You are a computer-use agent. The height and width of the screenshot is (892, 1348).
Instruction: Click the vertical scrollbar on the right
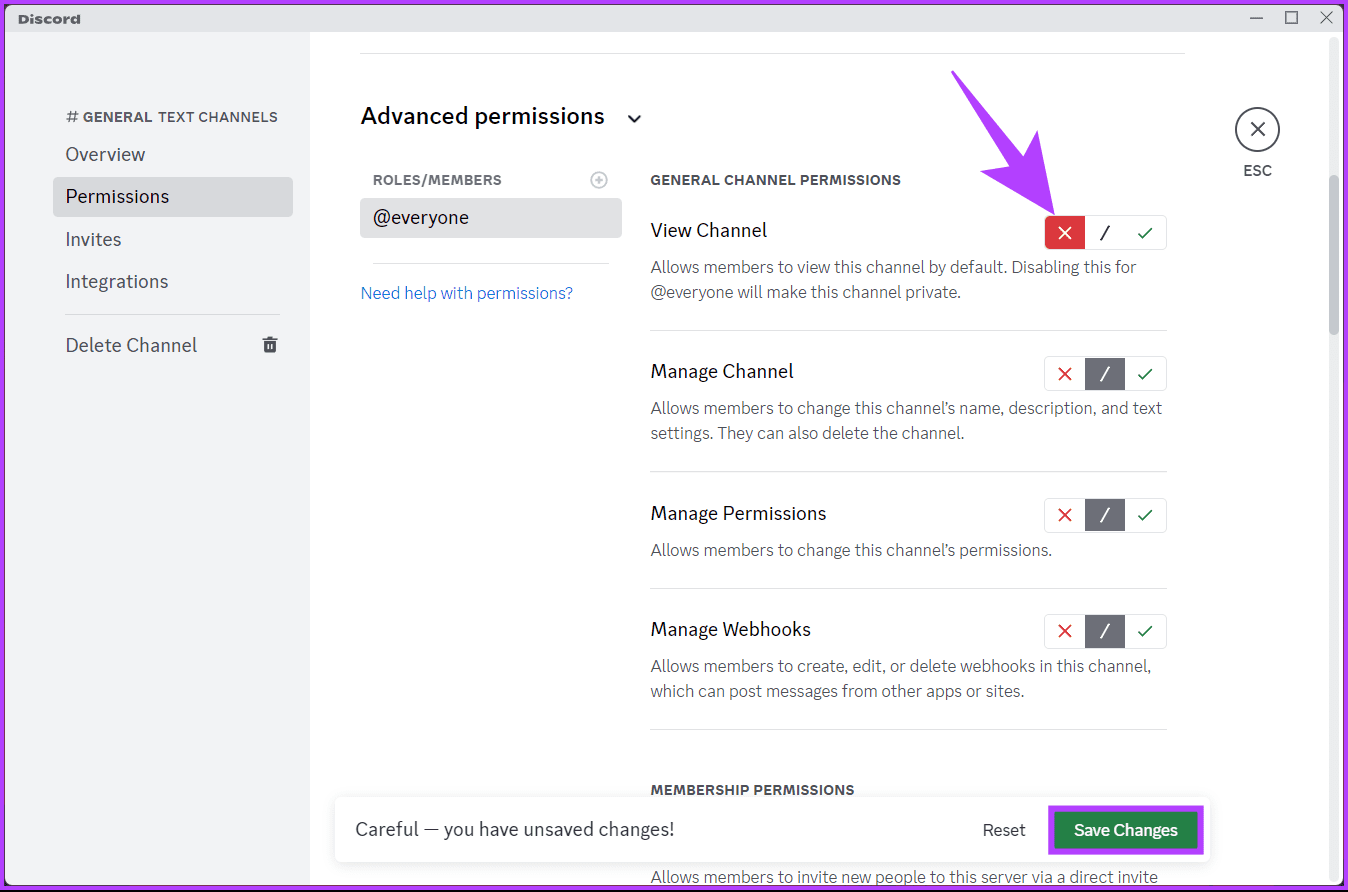point(1333,255)
